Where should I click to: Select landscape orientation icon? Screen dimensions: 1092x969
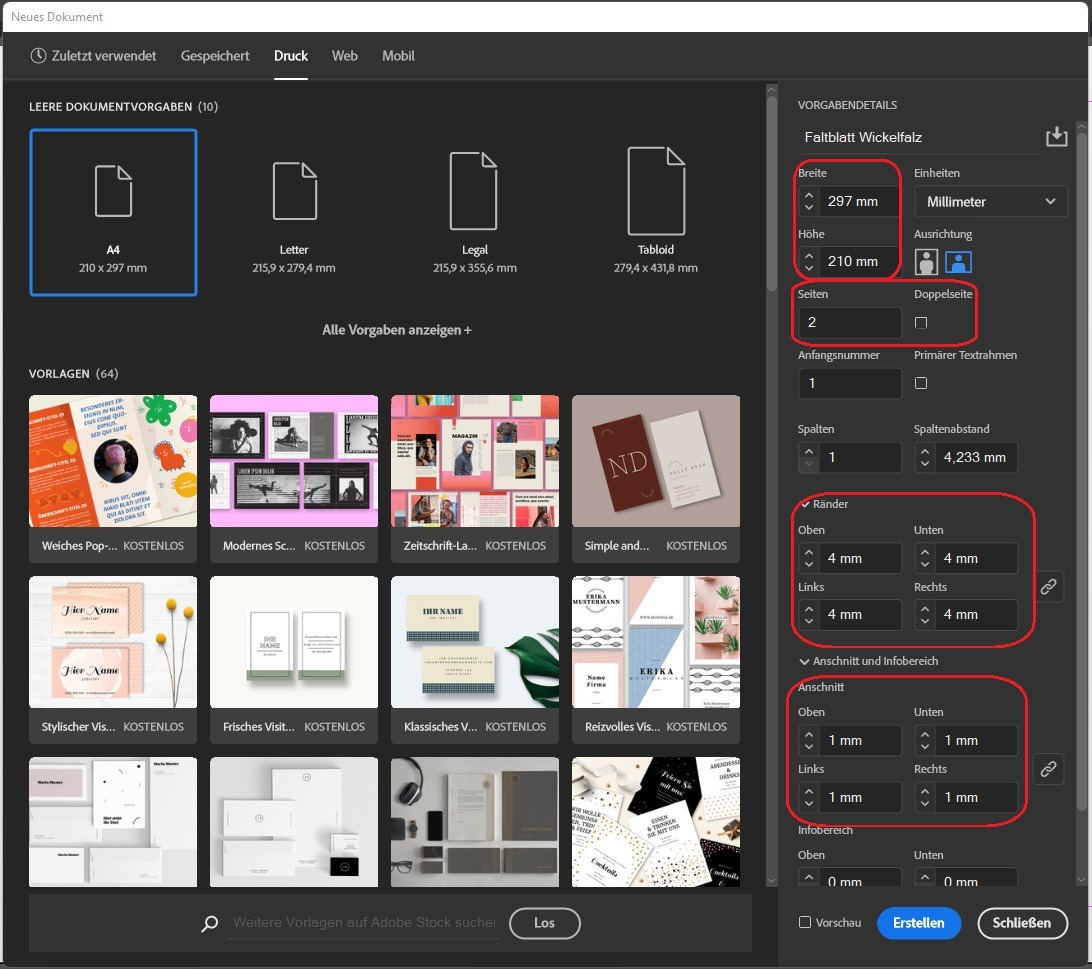tap(958, 262)
